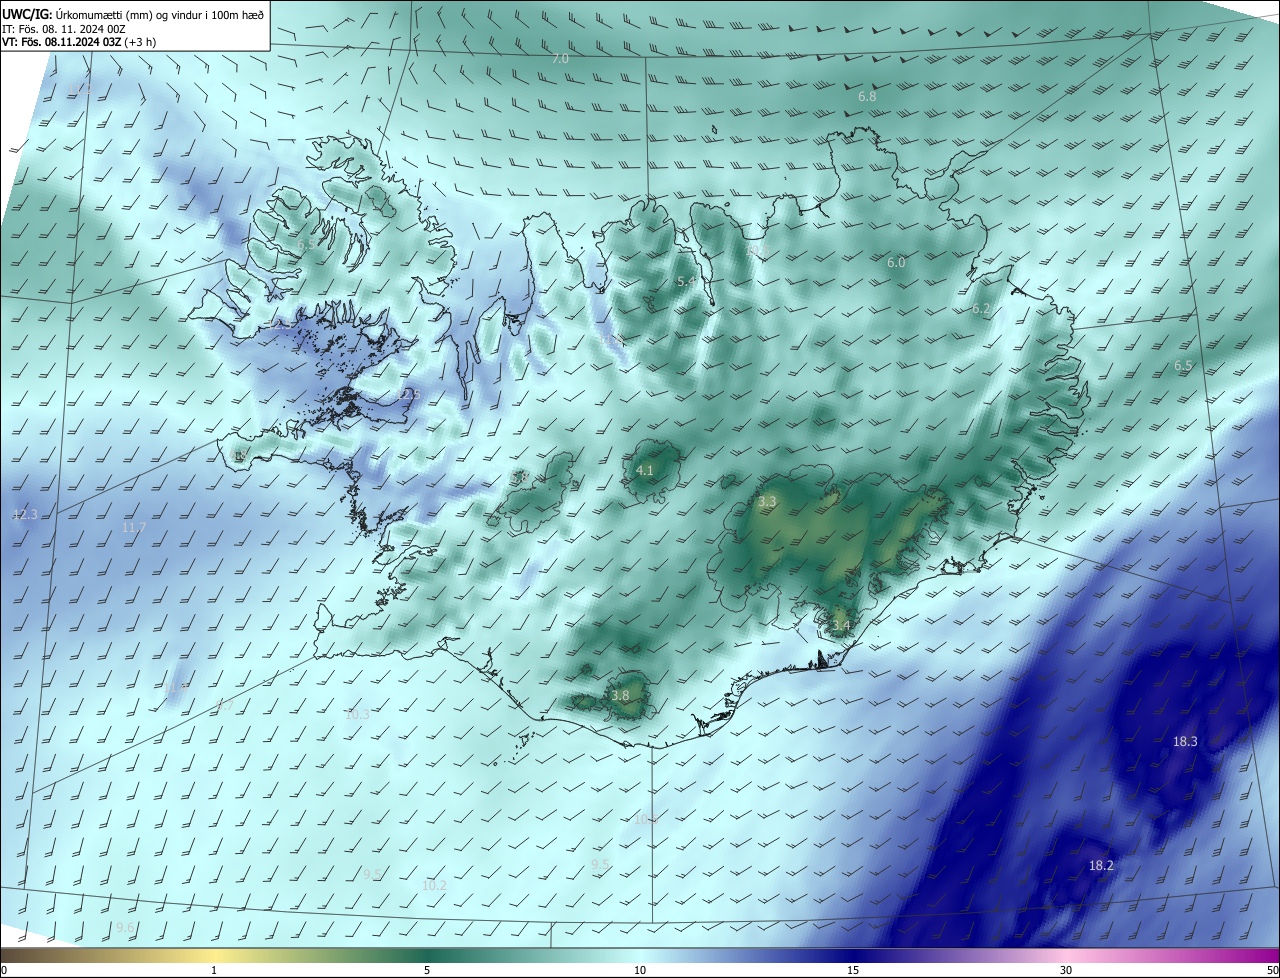Click the 6.0 value label
The image size is (1280, 978).
[896, 263]
